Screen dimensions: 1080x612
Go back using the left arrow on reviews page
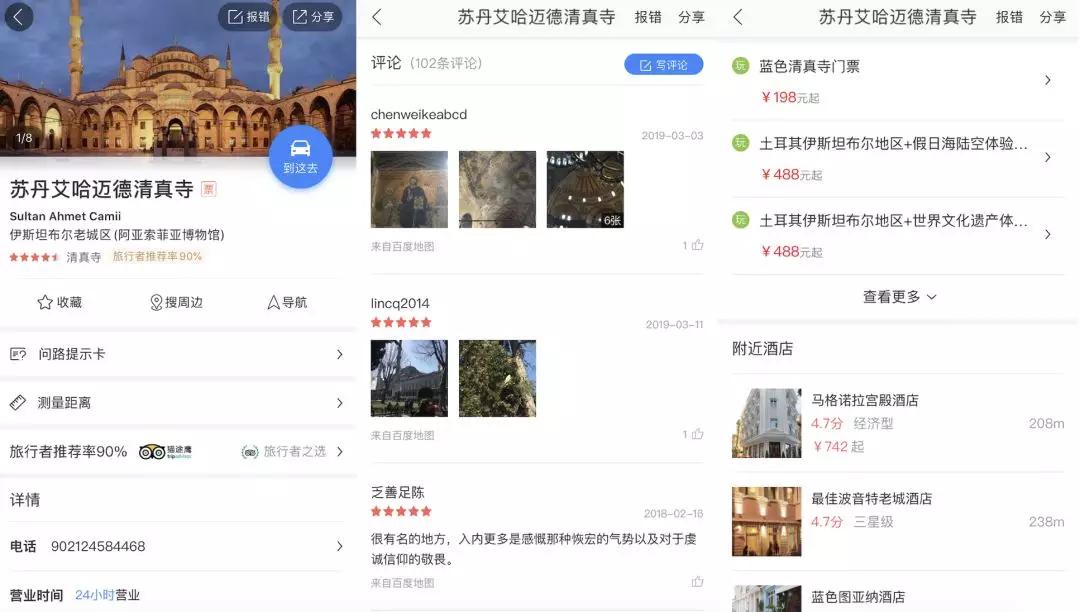(x=376, y=16)
